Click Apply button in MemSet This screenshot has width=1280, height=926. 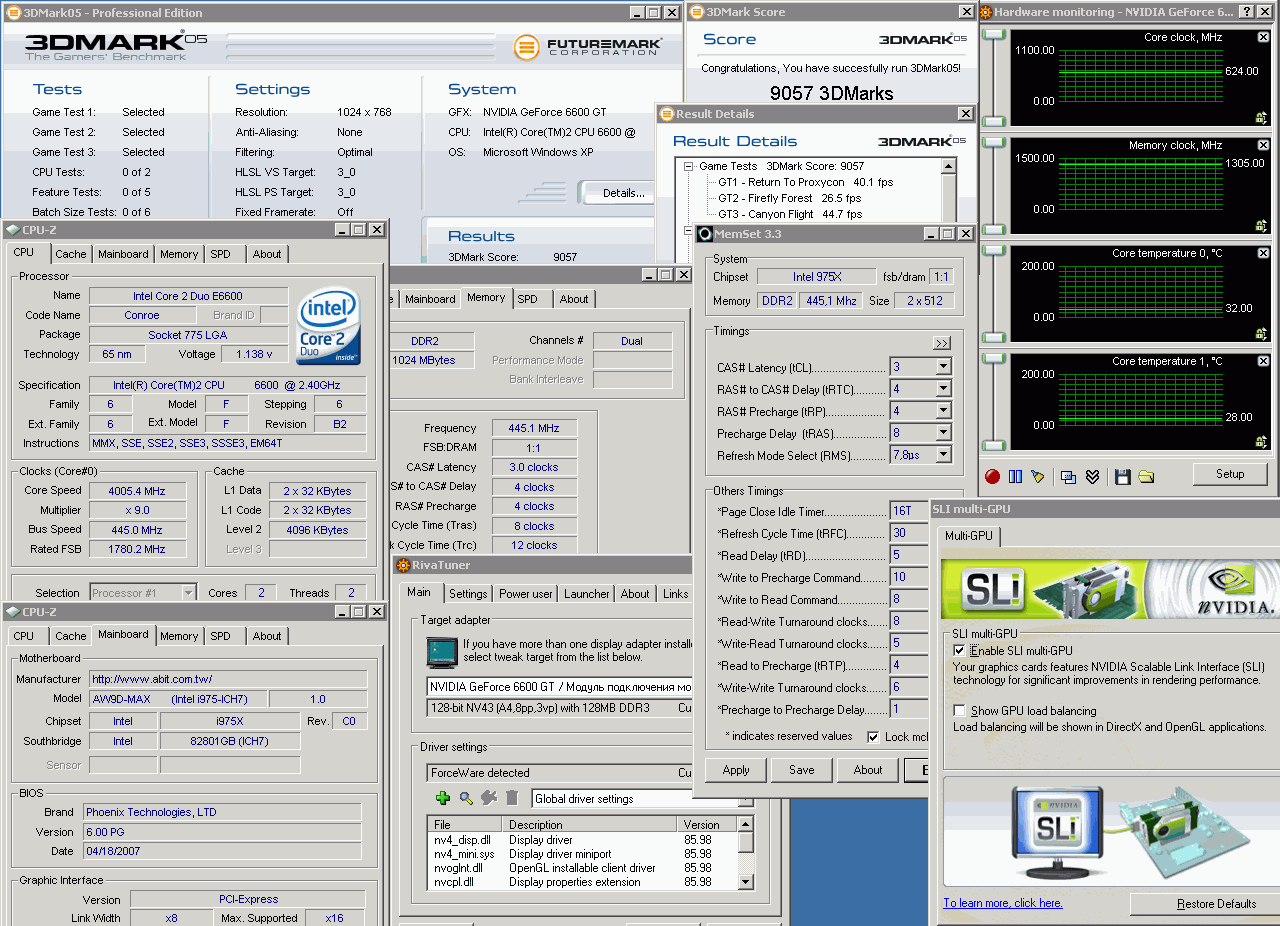coord(736,770)
